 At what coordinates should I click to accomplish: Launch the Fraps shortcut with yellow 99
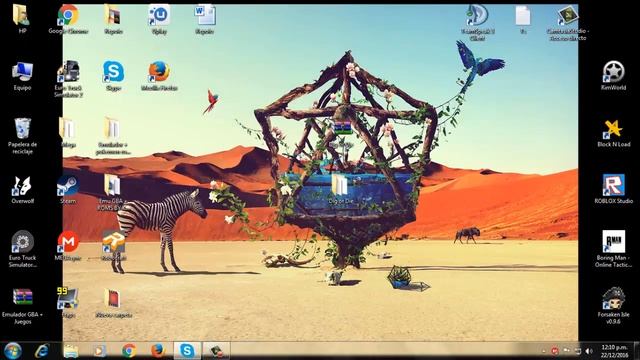click(68, 298)
